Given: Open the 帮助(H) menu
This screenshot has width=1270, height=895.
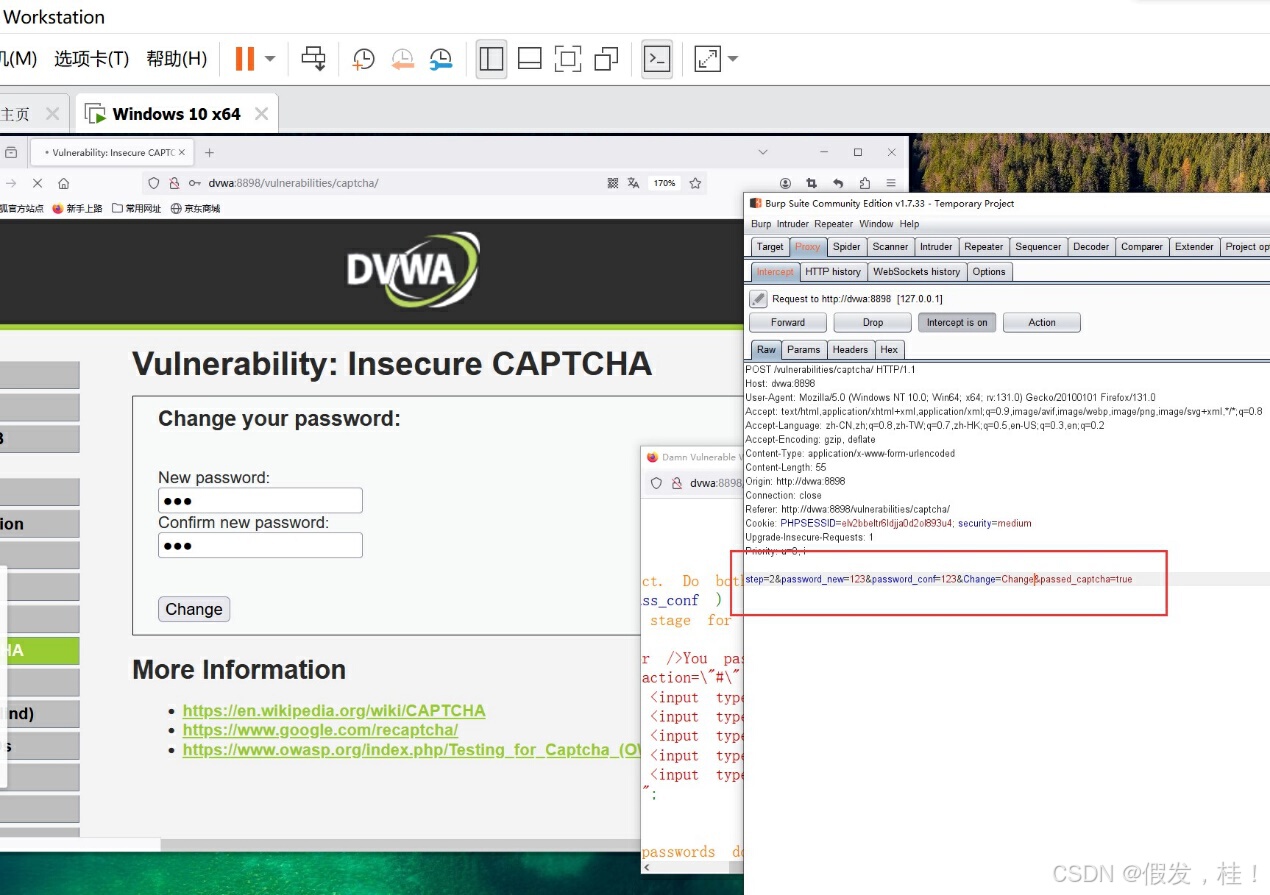Looking at the screenshot, I should click(x=176, y=58).
